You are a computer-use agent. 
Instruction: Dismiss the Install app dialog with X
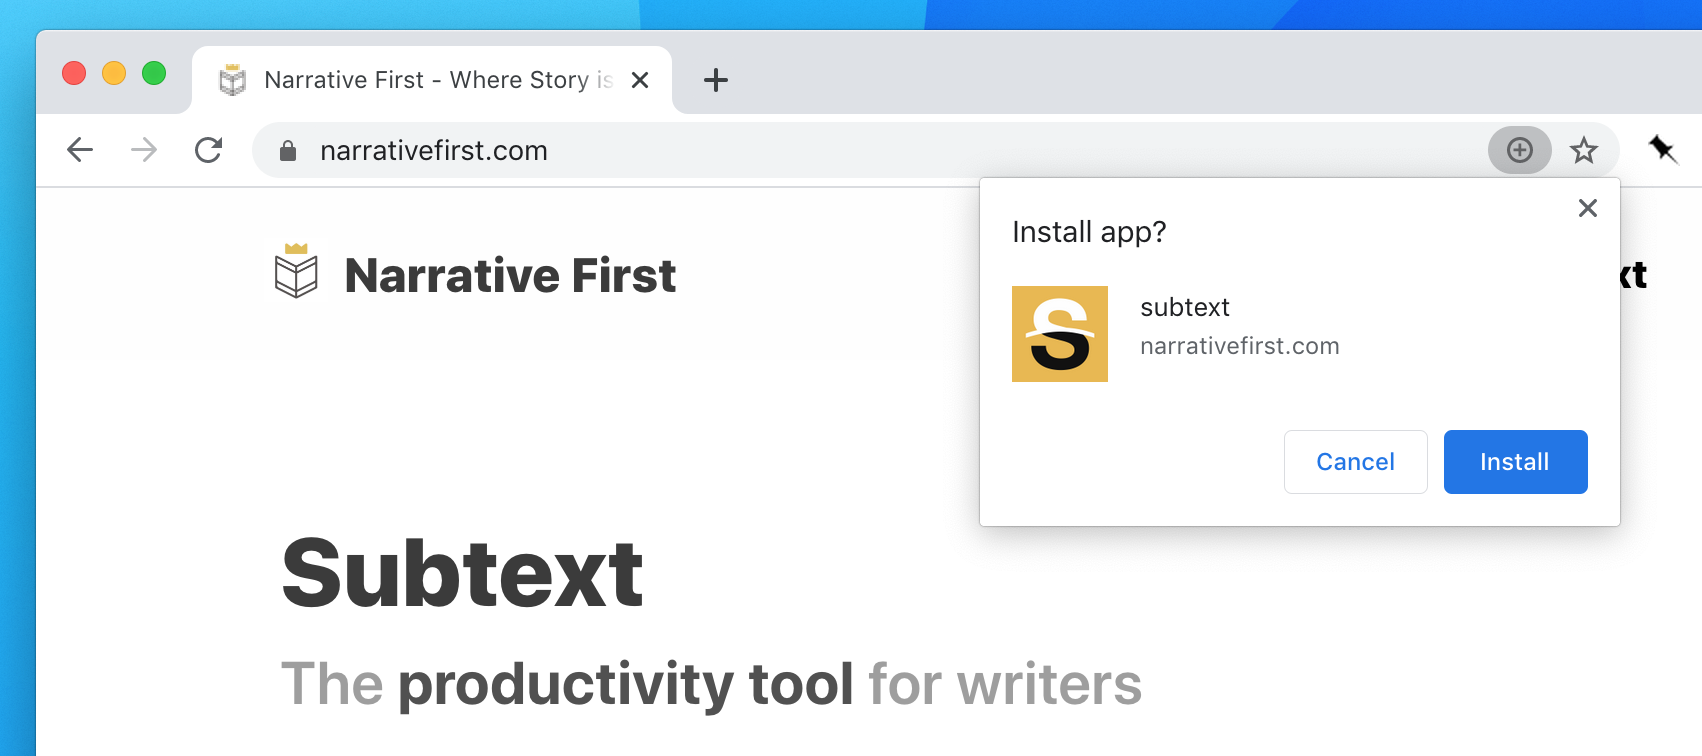1588,208
